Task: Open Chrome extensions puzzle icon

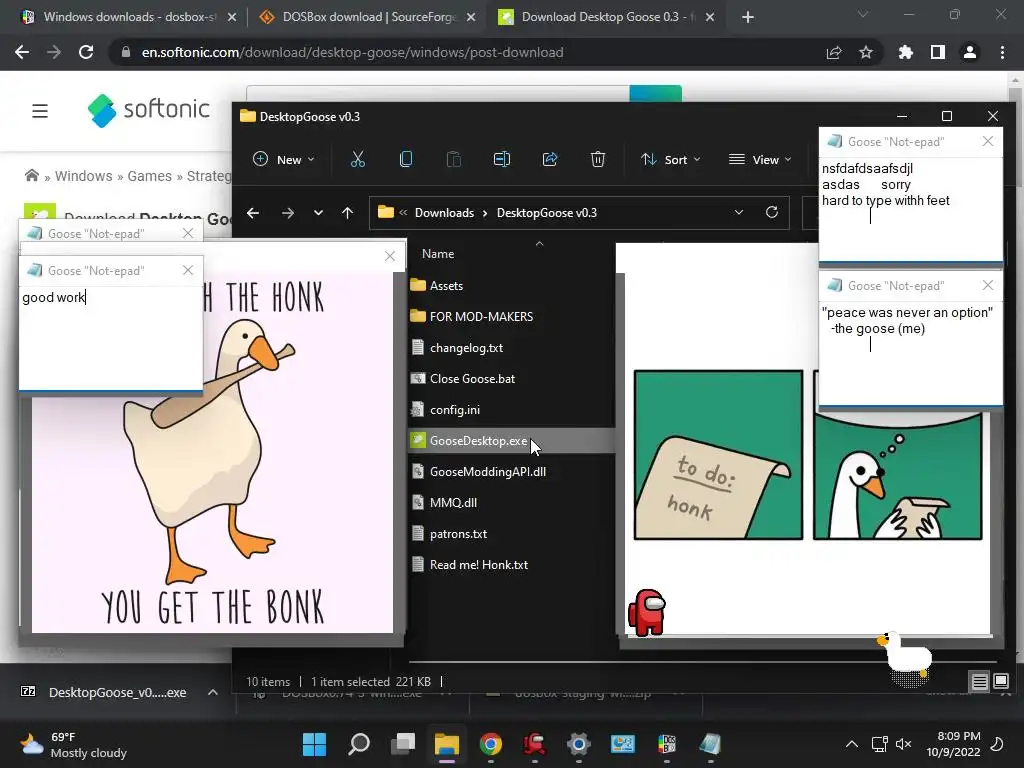Action: coord(906,52)
